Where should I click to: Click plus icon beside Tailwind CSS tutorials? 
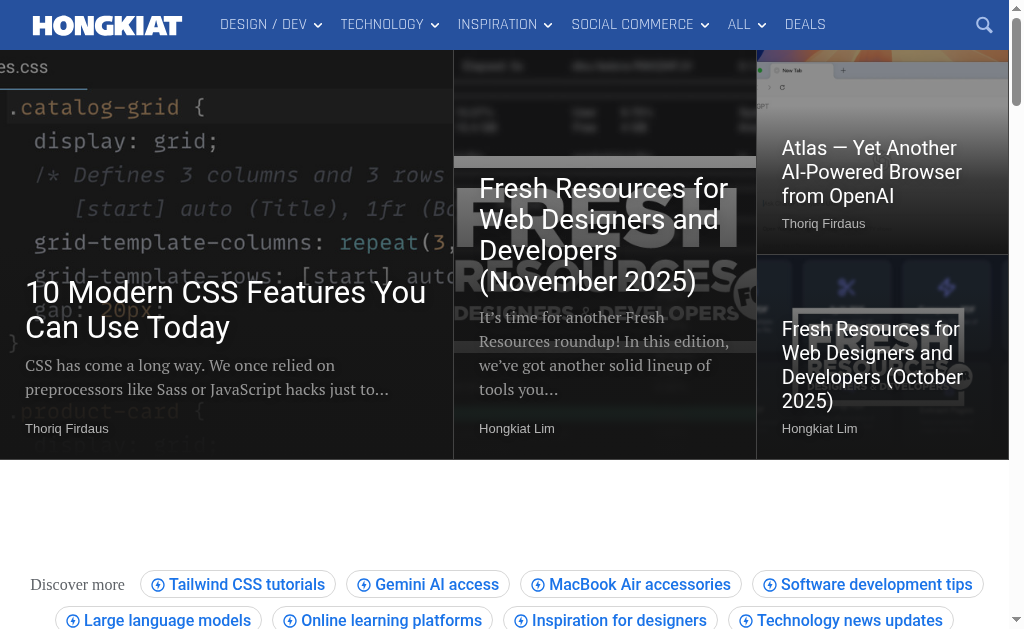click(x=158, y=585)
